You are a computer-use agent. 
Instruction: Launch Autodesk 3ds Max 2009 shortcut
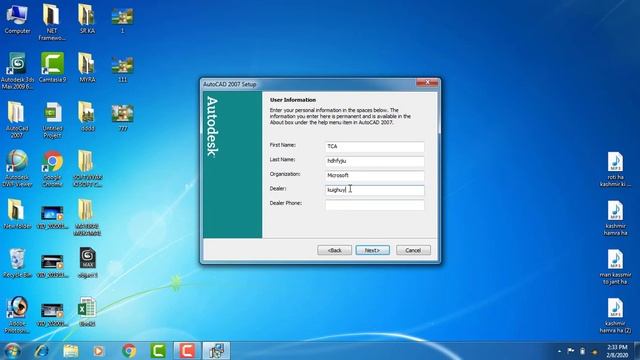tap(17, 70)
